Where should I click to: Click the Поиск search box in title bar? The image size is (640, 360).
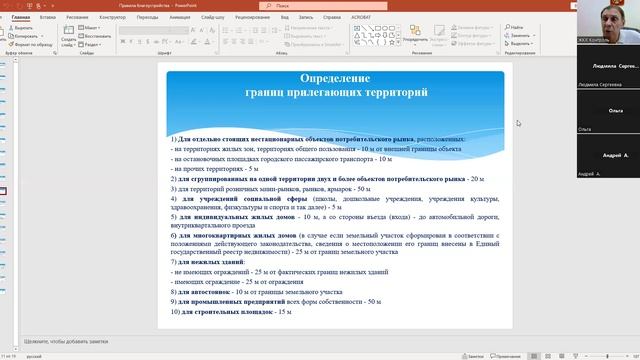[x=323, y=6]
